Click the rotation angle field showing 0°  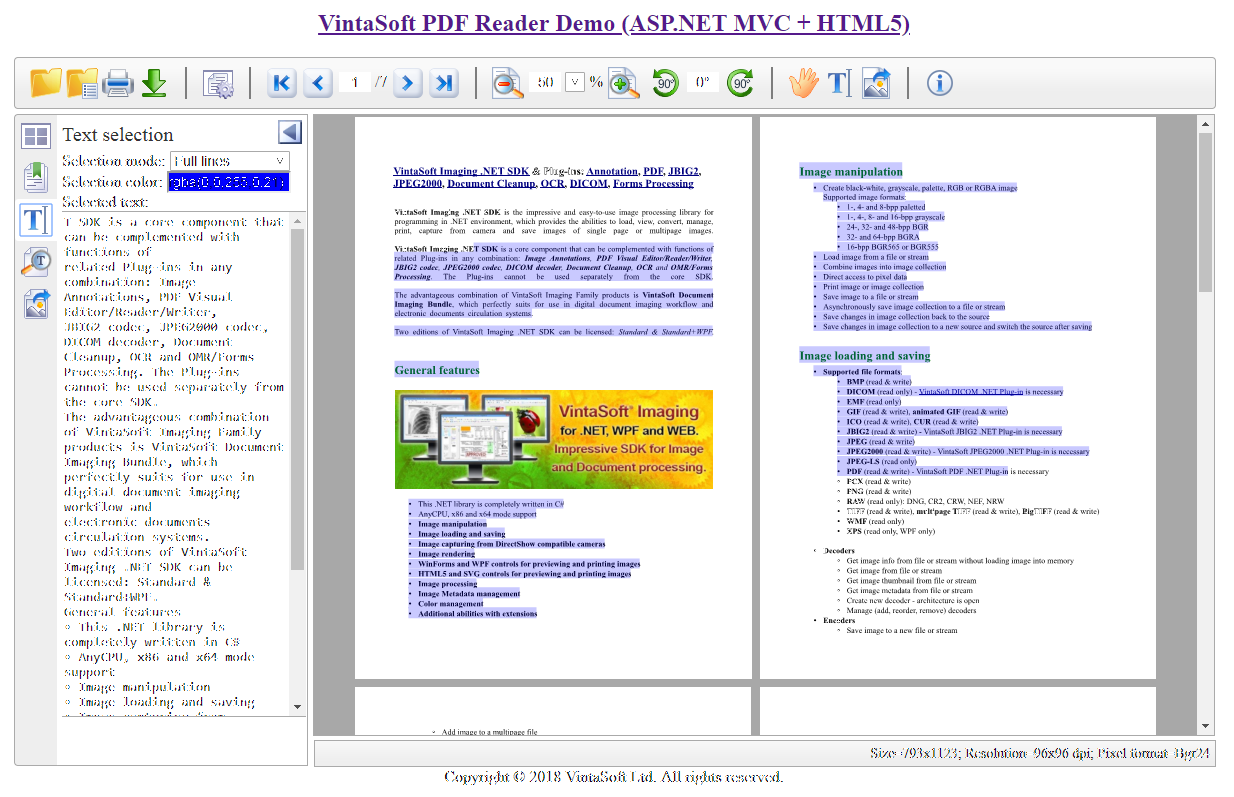[703, 83]
